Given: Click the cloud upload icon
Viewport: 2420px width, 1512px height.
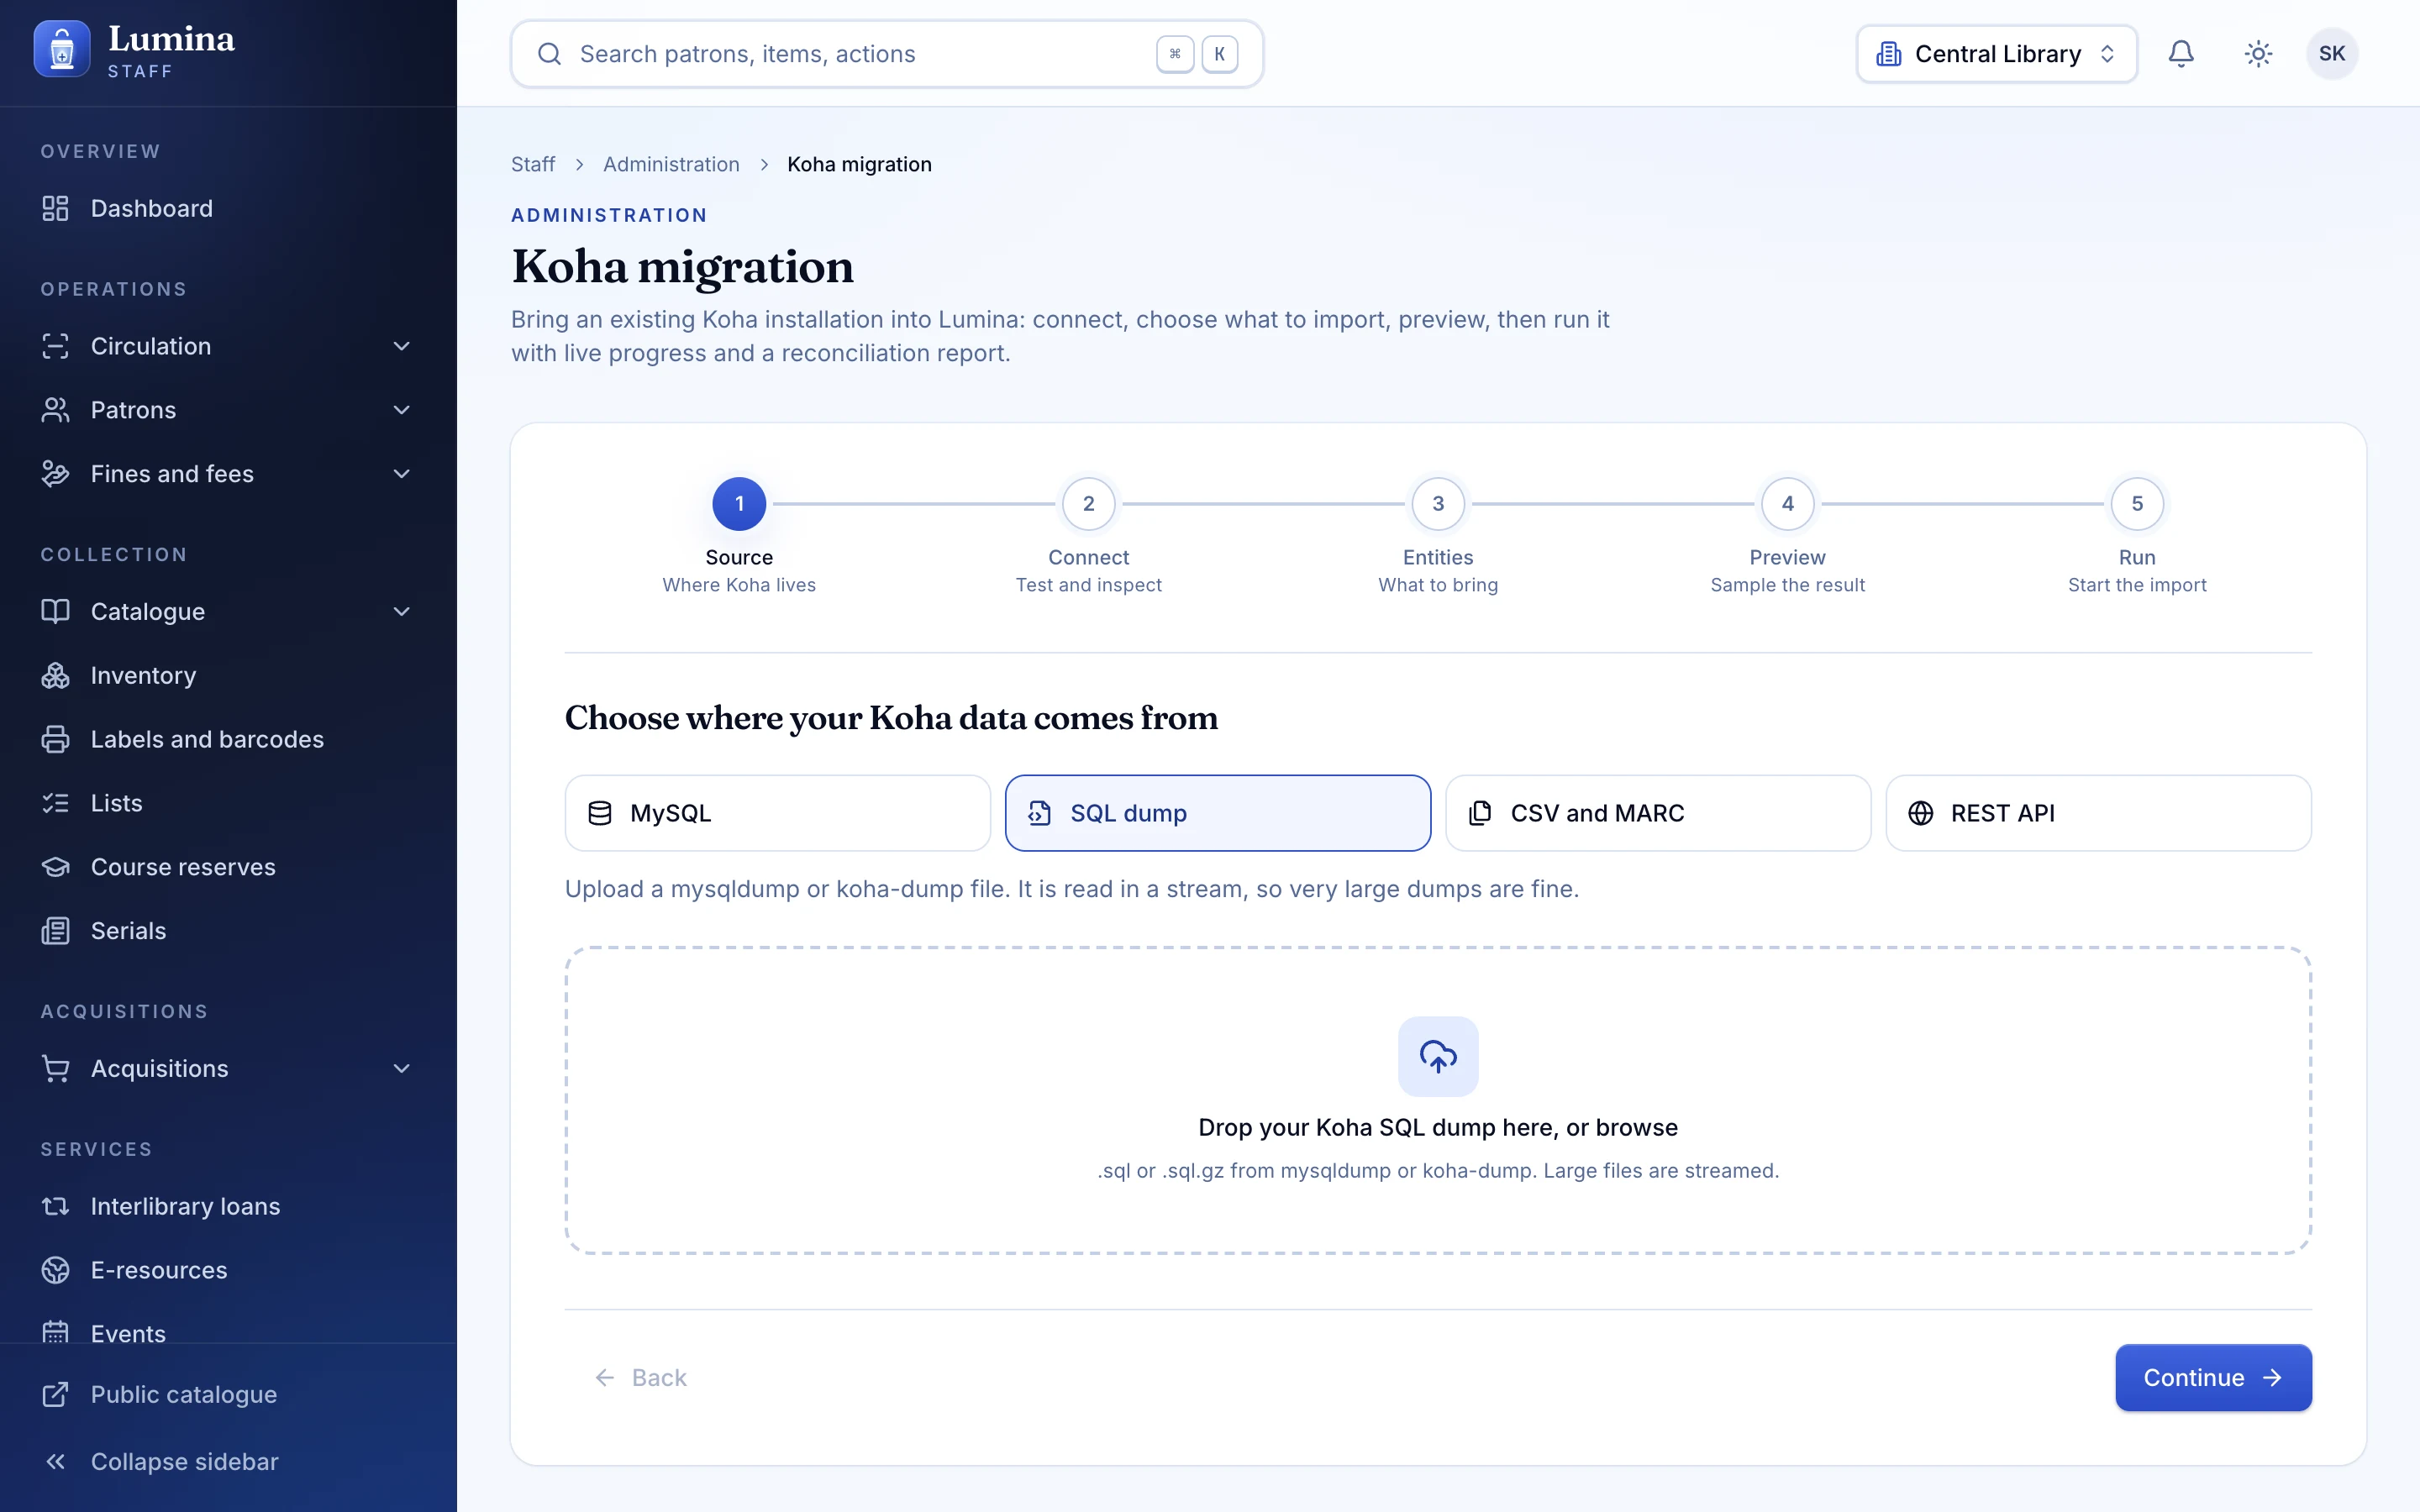Looking at the screenshot, I should (x=1438, y=1056).
